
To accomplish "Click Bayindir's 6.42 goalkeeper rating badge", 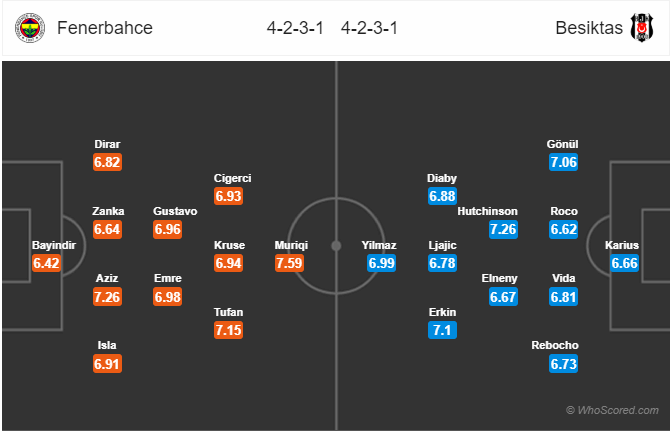I will (46, 263).
